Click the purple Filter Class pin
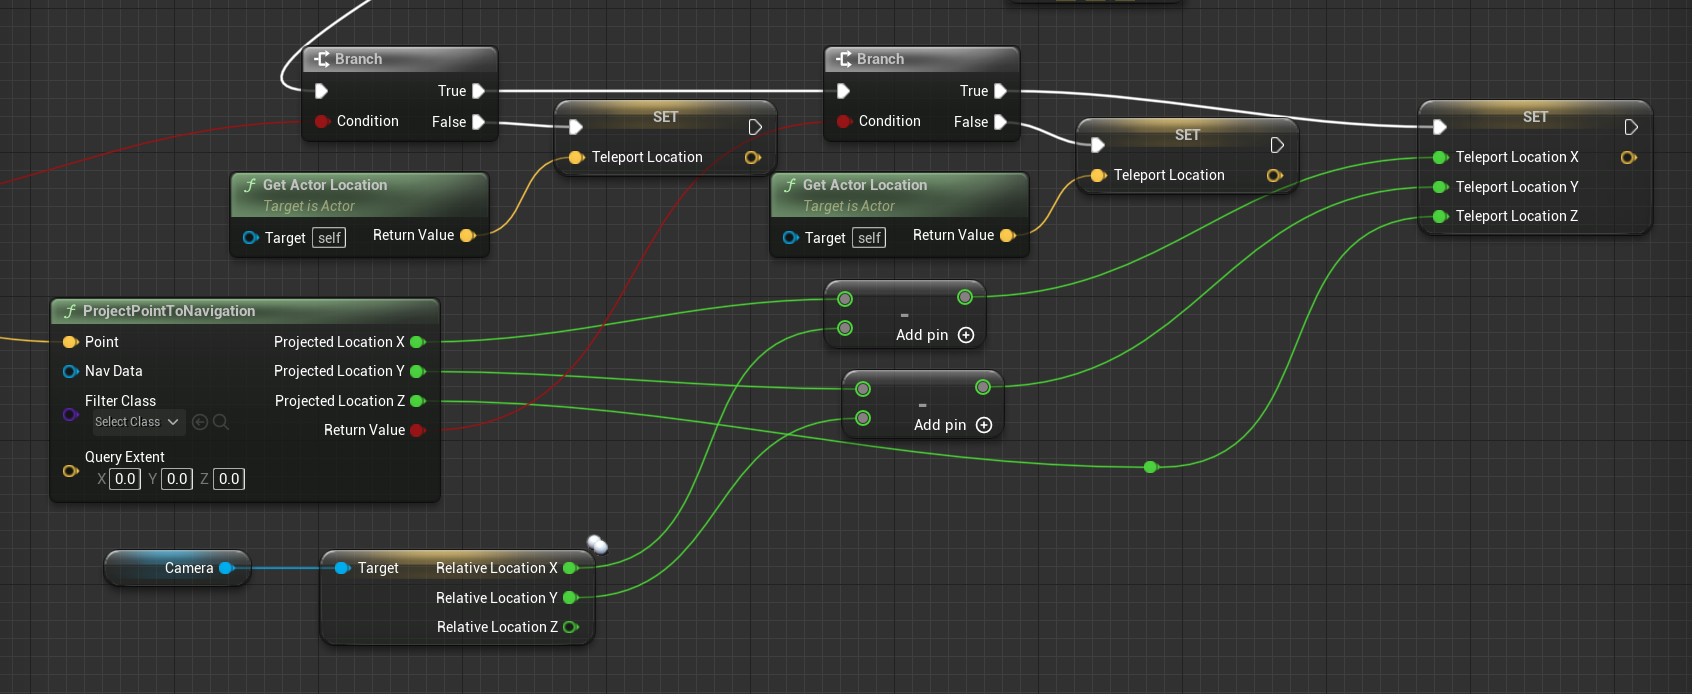The width and height of the screenshot is (1692, 694). (70, 414)
